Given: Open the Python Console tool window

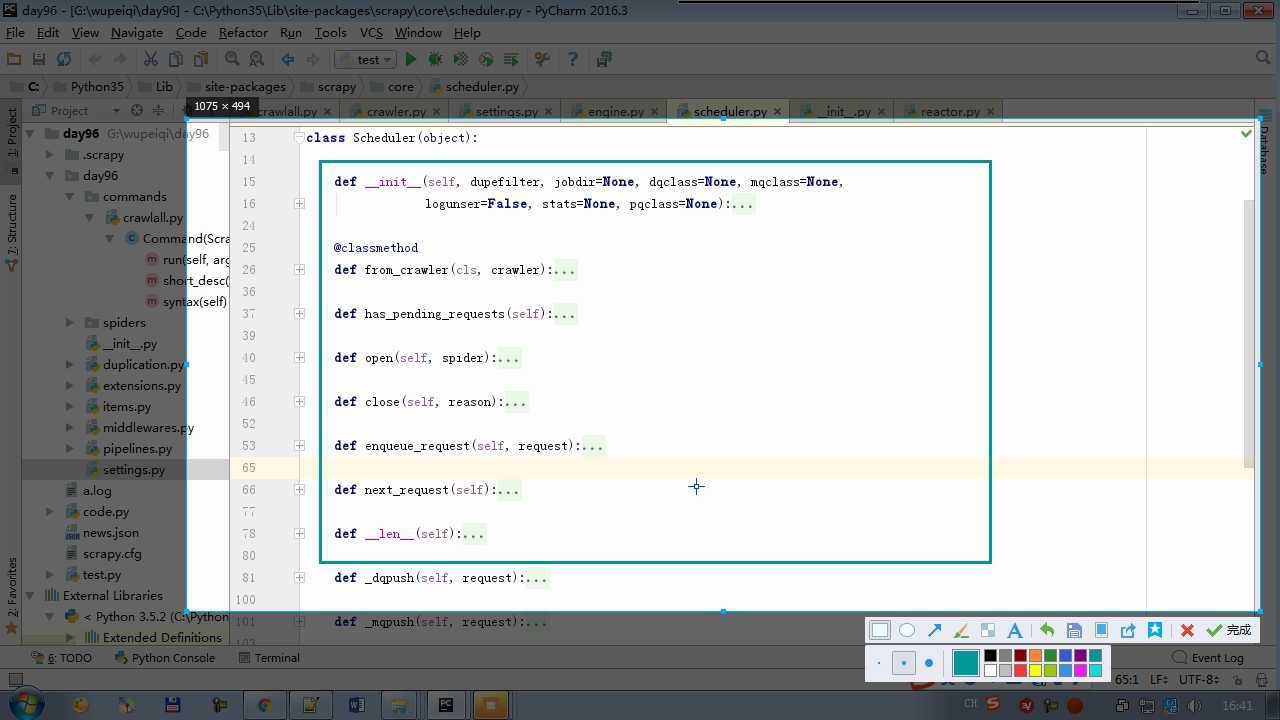Looking at the screenshot, I should coord(165,658).
